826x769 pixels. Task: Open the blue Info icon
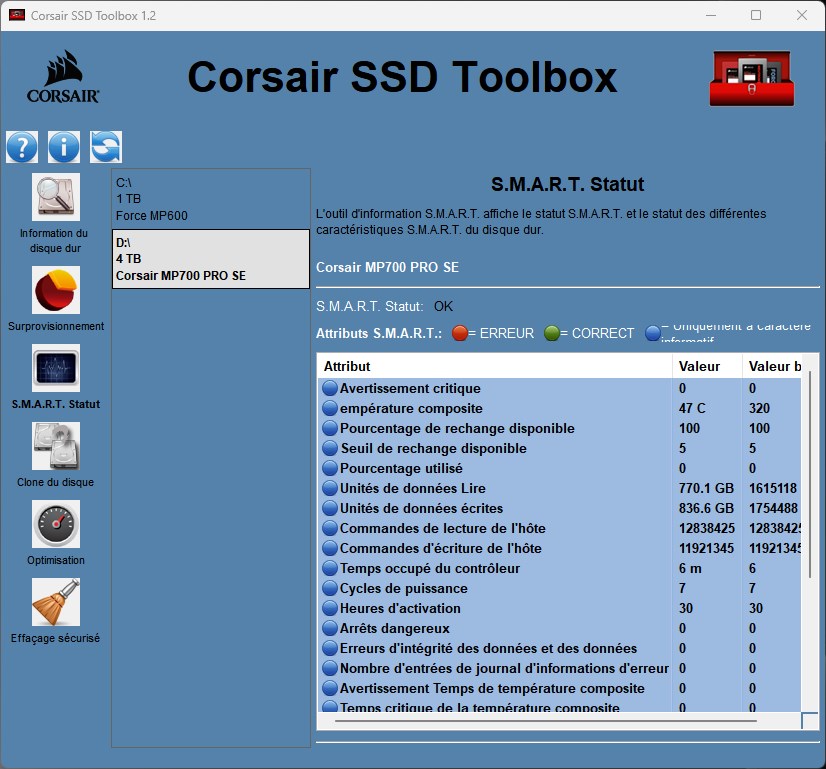64,147
